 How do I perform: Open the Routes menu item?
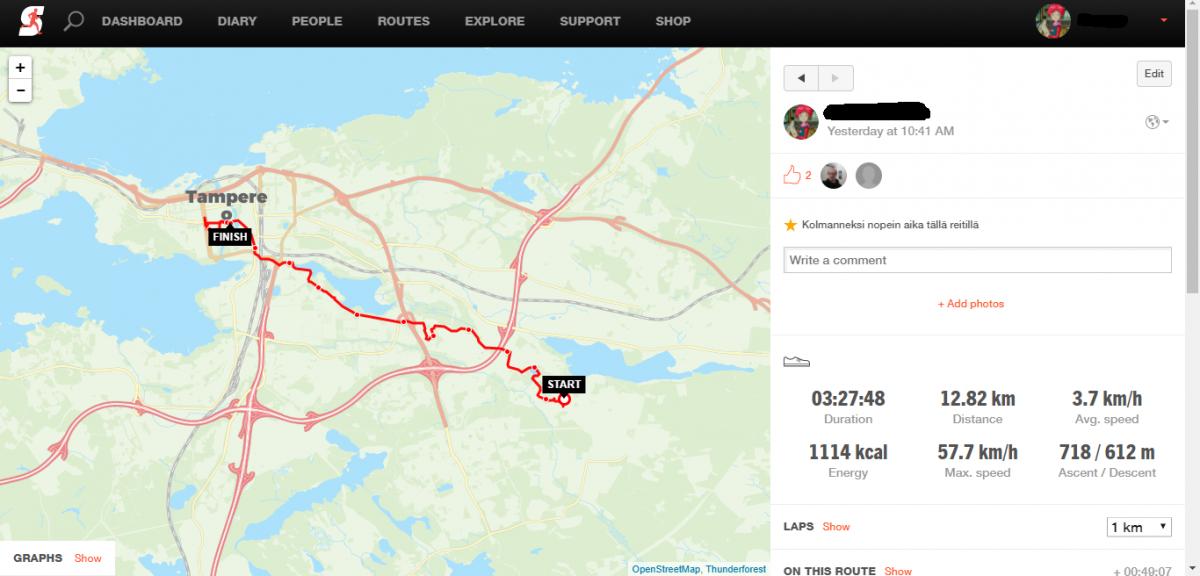[404, 21]
